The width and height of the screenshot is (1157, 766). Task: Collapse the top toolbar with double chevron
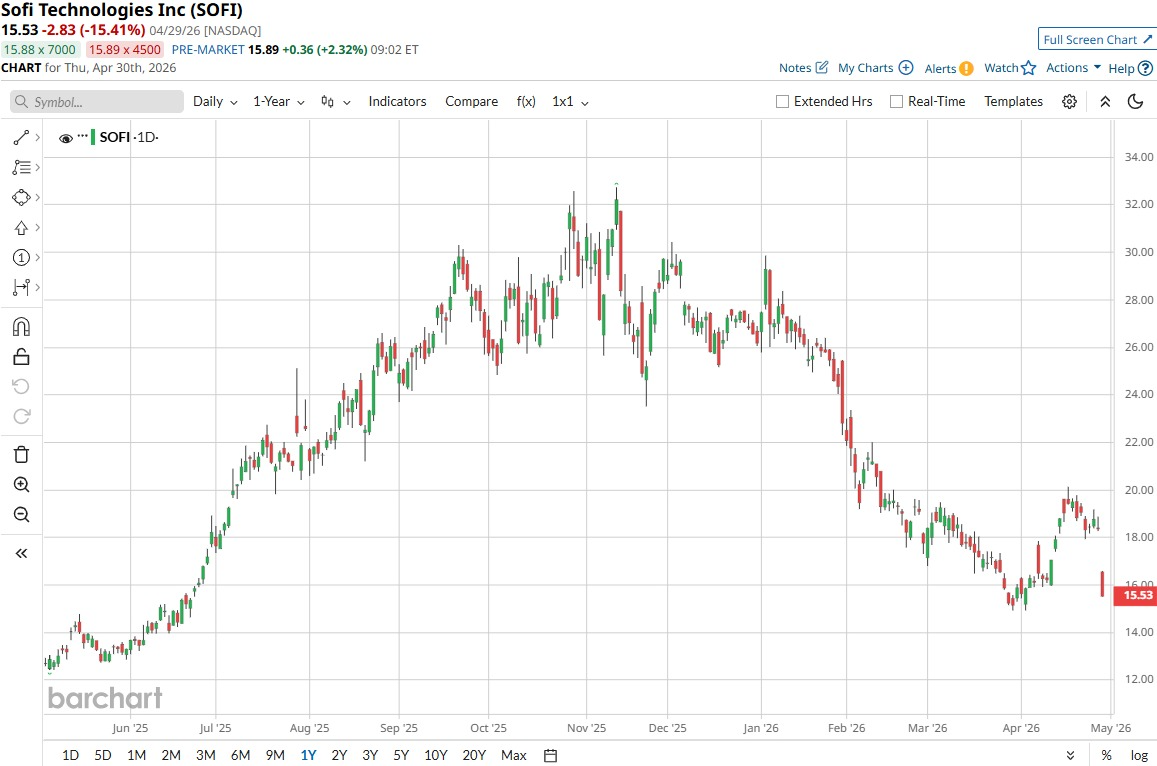click(x=1105, y=102)
